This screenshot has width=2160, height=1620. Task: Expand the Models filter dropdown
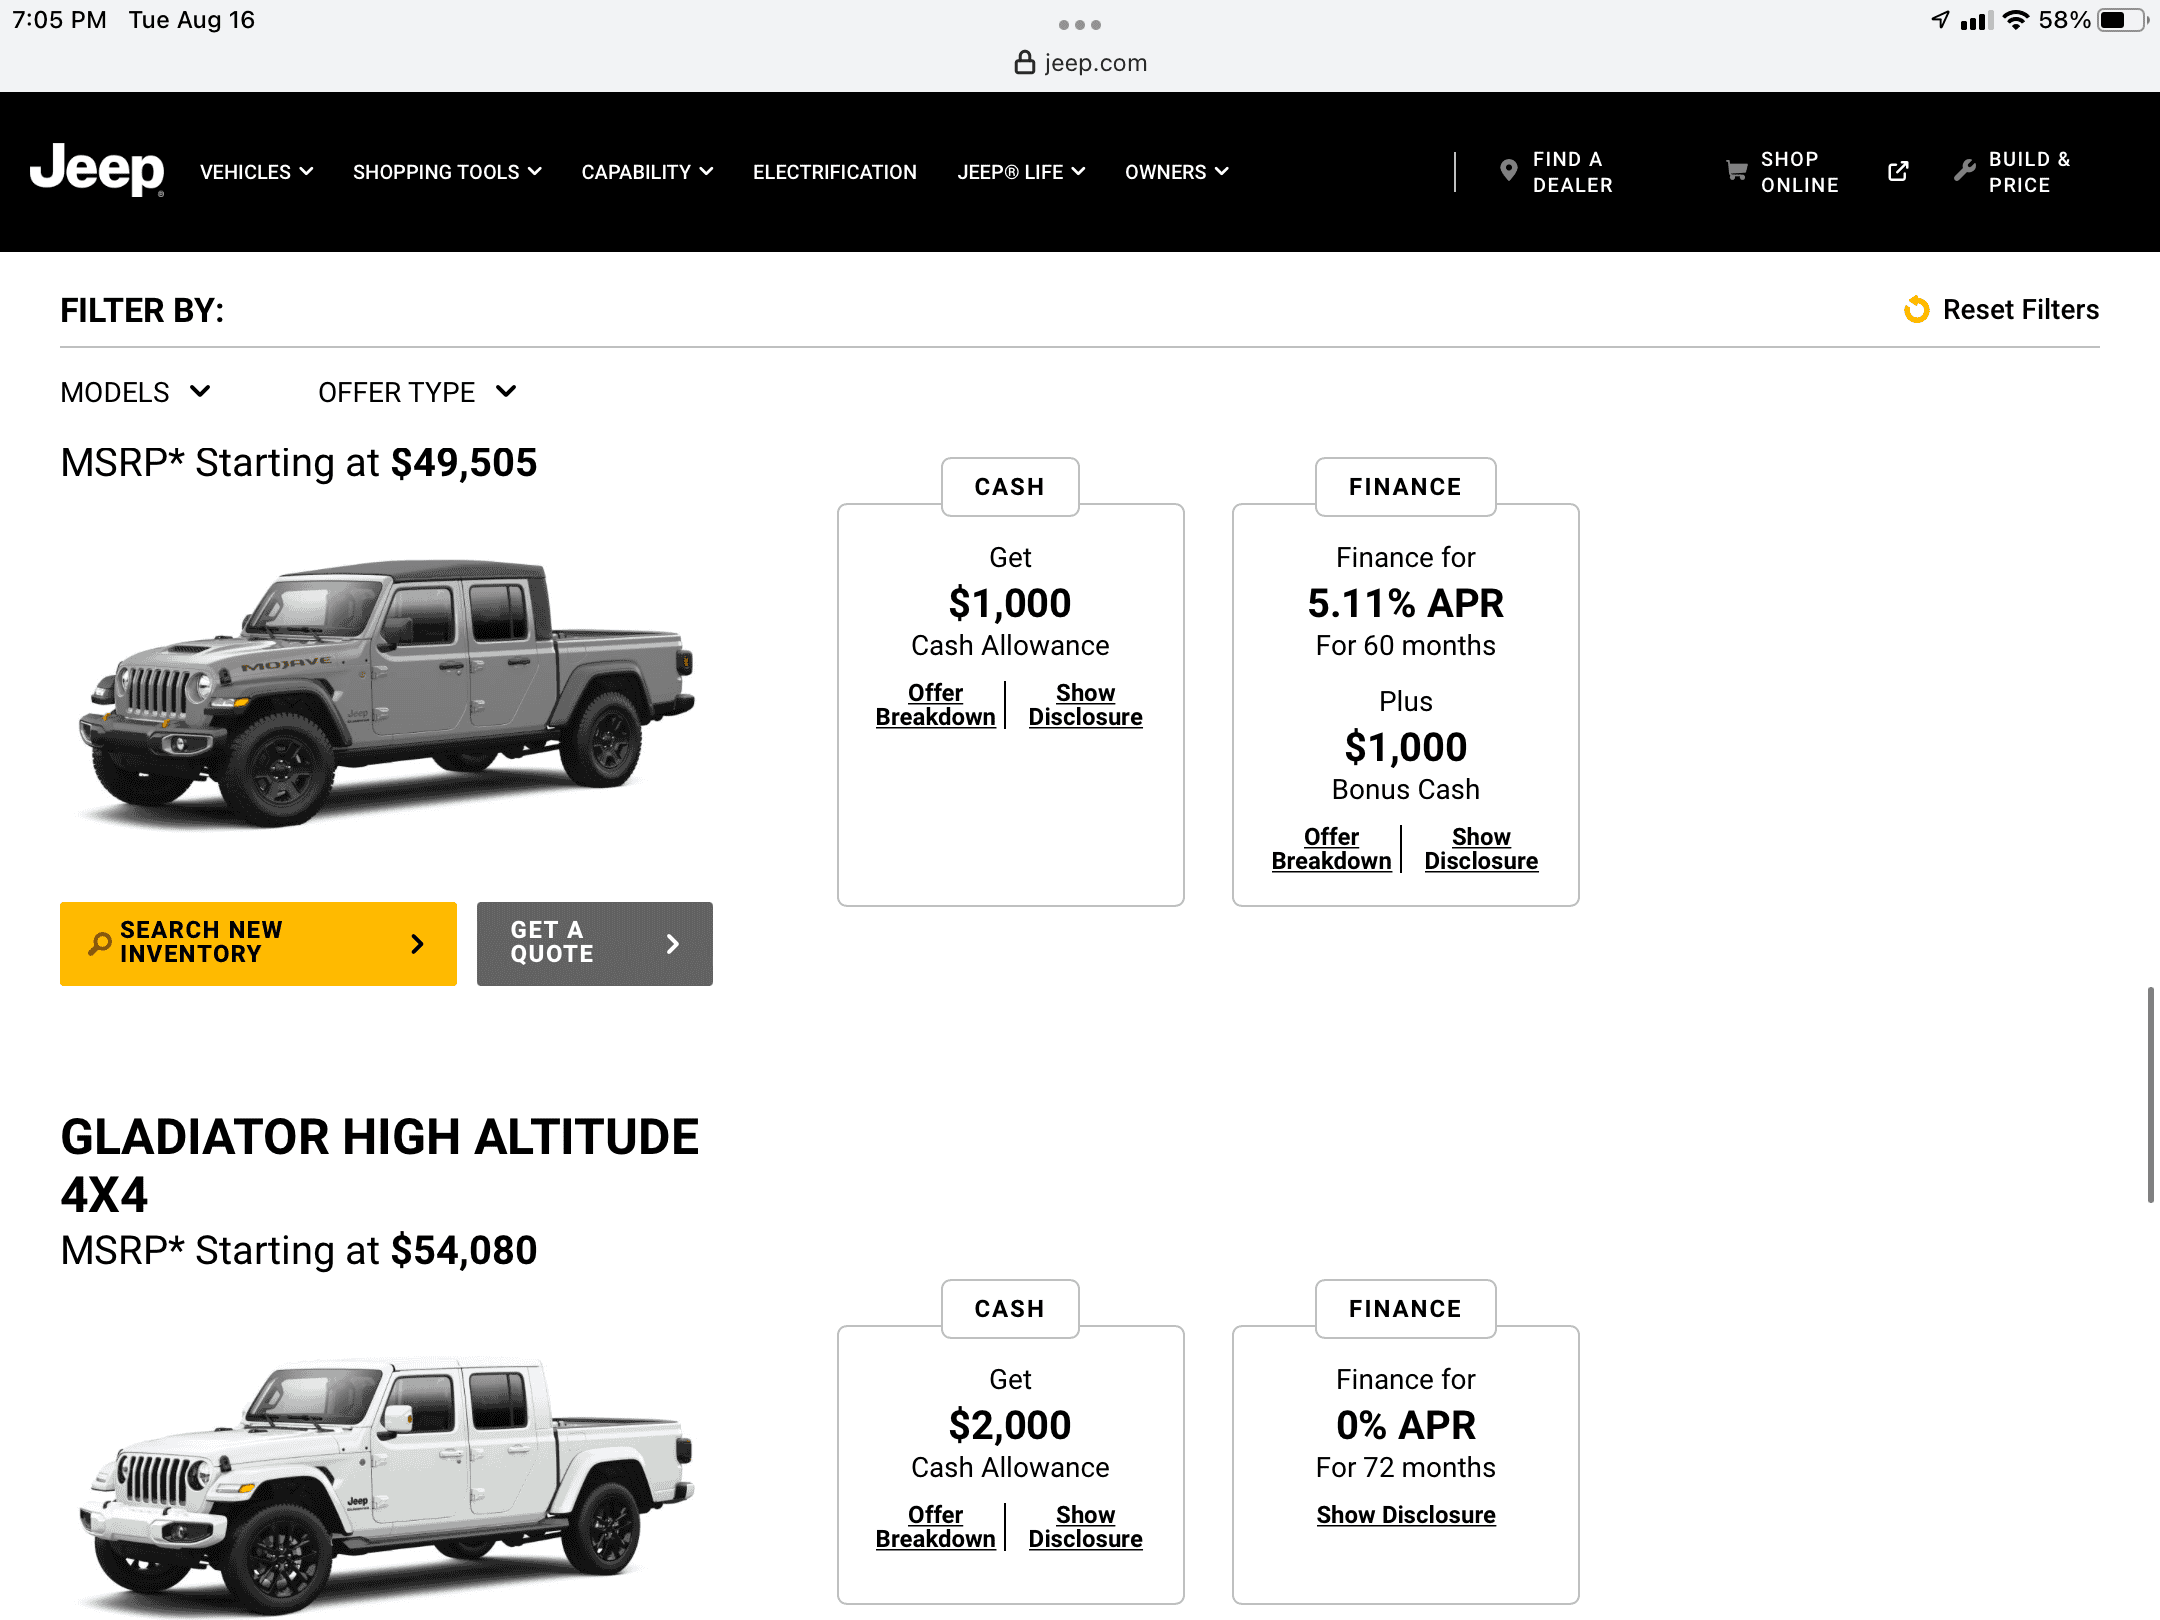135,392
